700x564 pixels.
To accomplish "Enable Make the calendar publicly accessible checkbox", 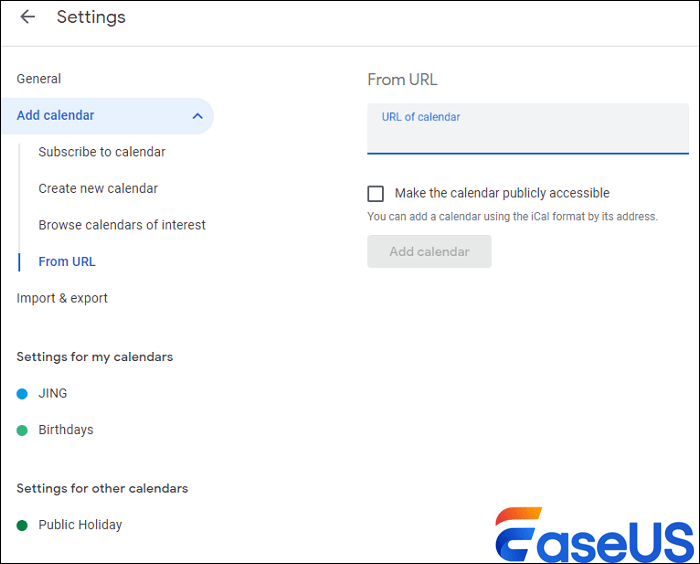I will pos(376,194).
